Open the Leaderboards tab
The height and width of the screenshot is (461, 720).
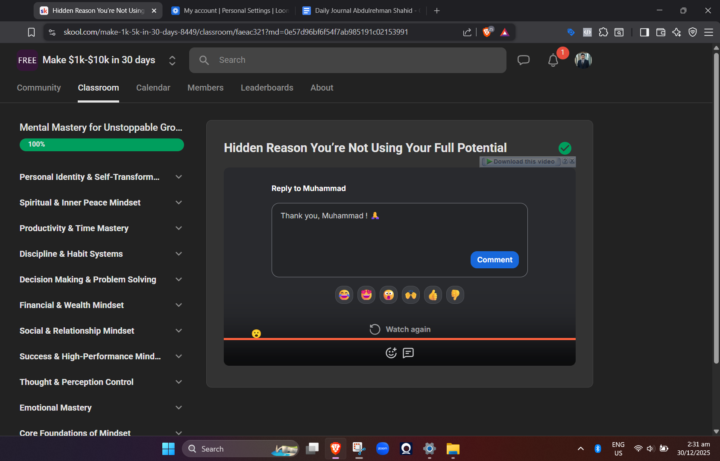pyautogui.click(x=267, y=88)
